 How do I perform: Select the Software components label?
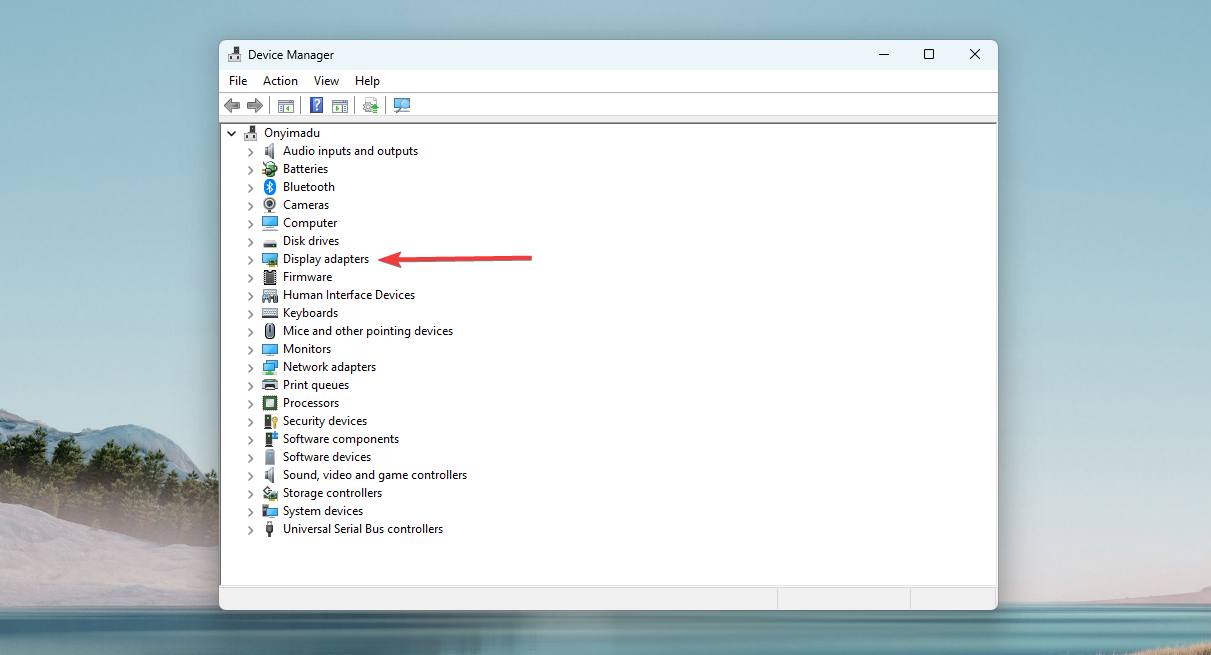pos(341,439)
